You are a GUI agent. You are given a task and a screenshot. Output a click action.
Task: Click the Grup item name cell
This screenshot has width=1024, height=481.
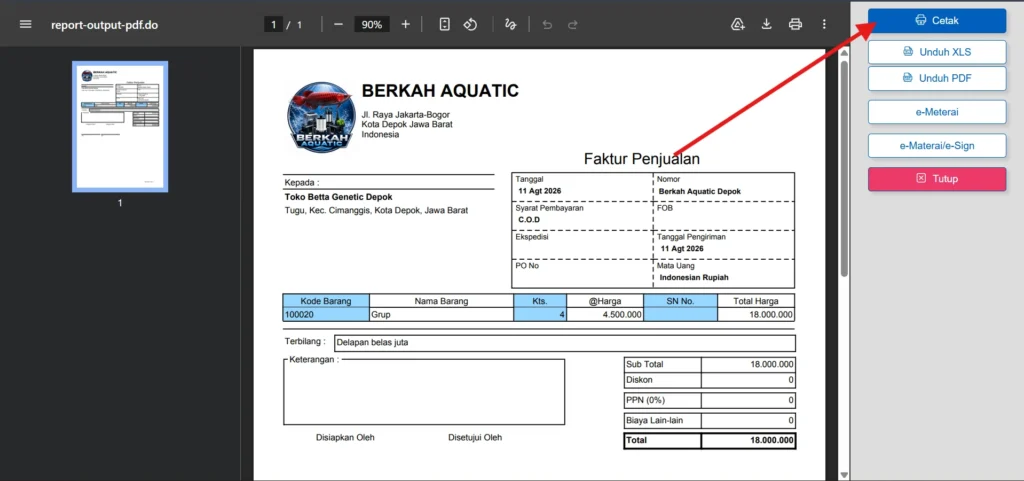point(441,315)
